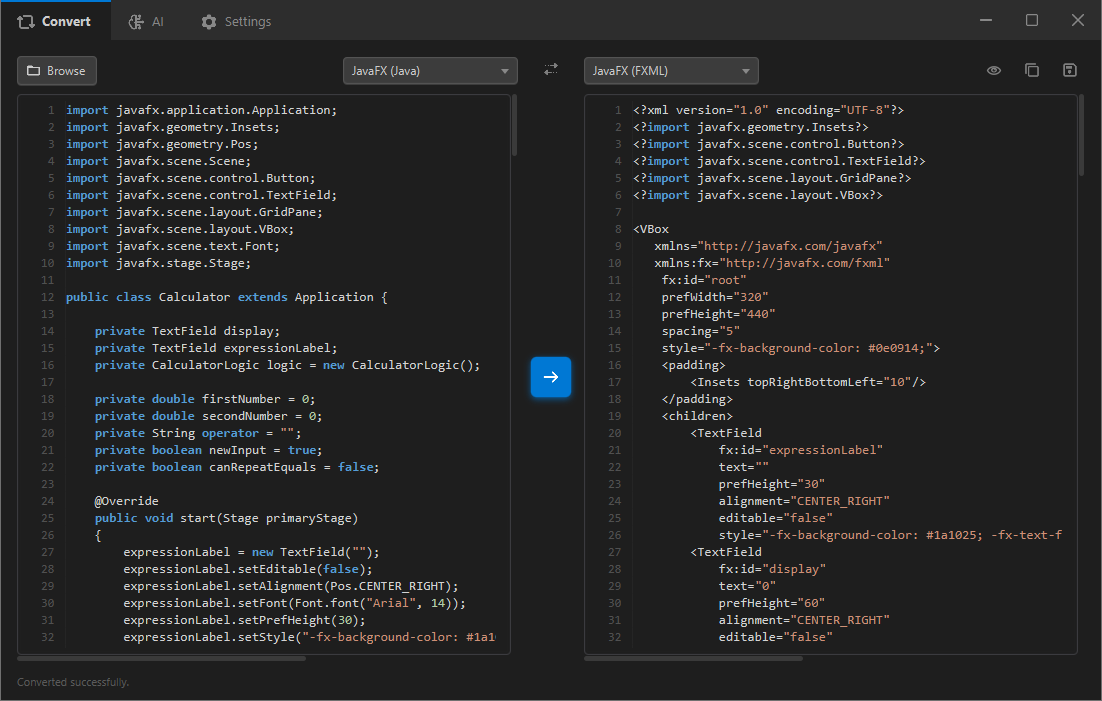Click the output editor vertical scrollbar

1081,136
